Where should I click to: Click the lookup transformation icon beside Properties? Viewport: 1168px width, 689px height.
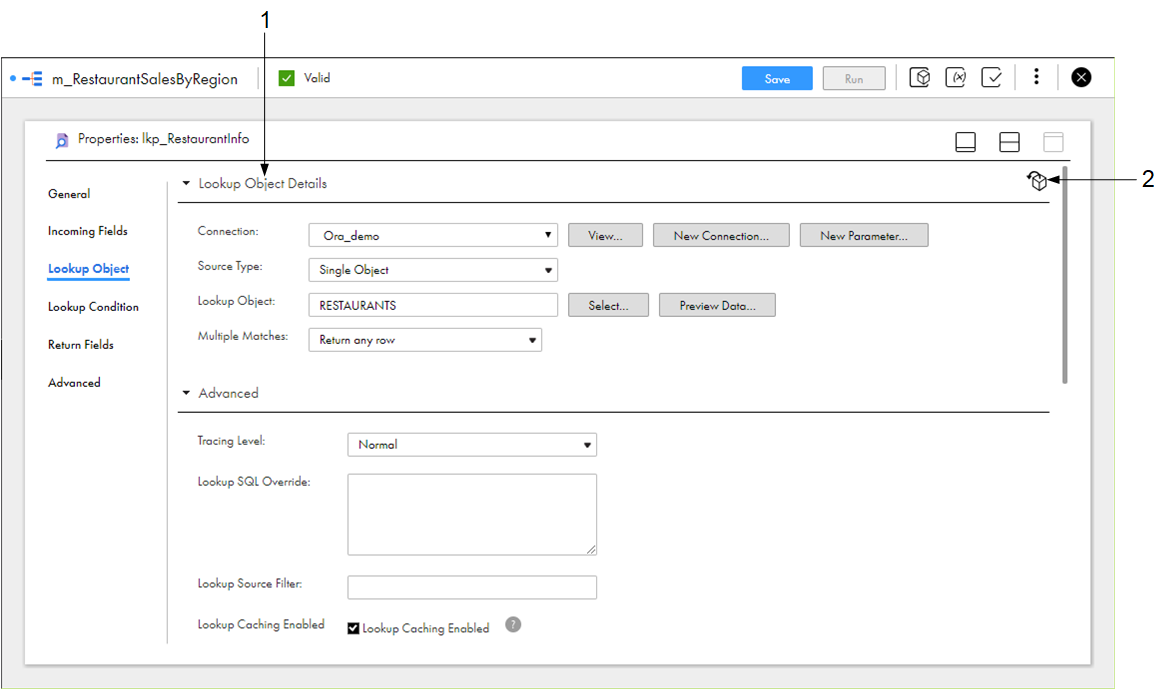[x=62, y=140]
